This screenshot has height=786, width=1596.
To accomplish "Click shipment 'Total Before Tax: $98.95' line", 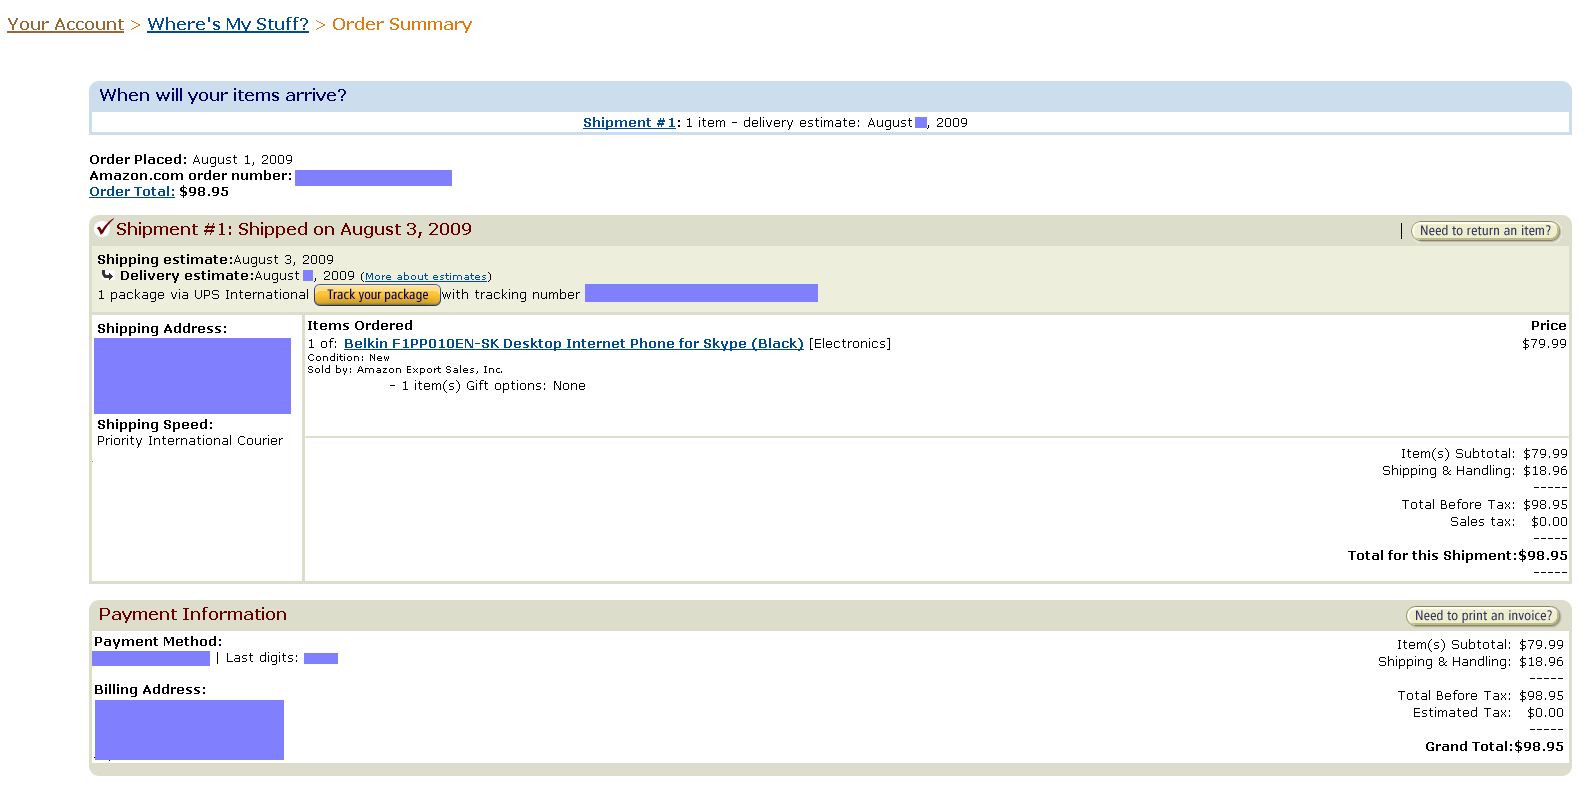I will (x=1484, y=505).
